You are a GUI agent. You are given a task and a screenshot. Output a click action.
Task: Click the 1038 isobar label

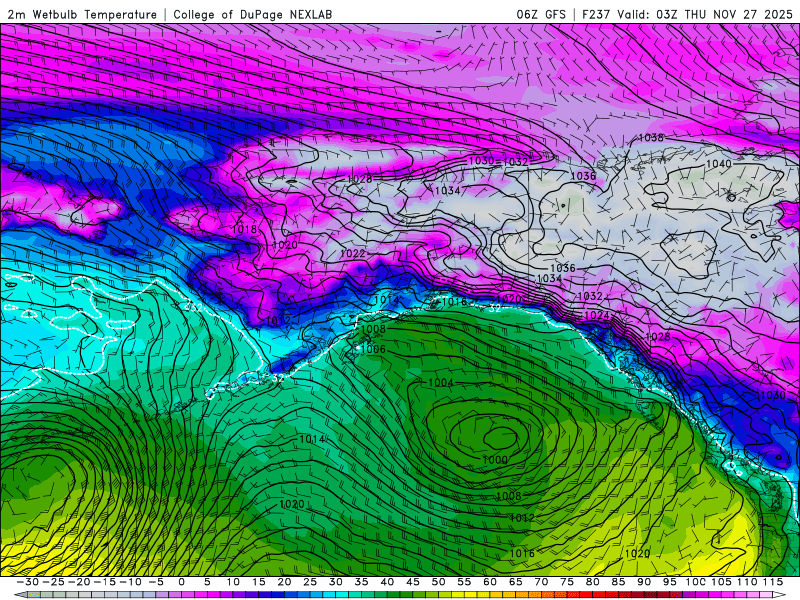[x=651, y=138]
